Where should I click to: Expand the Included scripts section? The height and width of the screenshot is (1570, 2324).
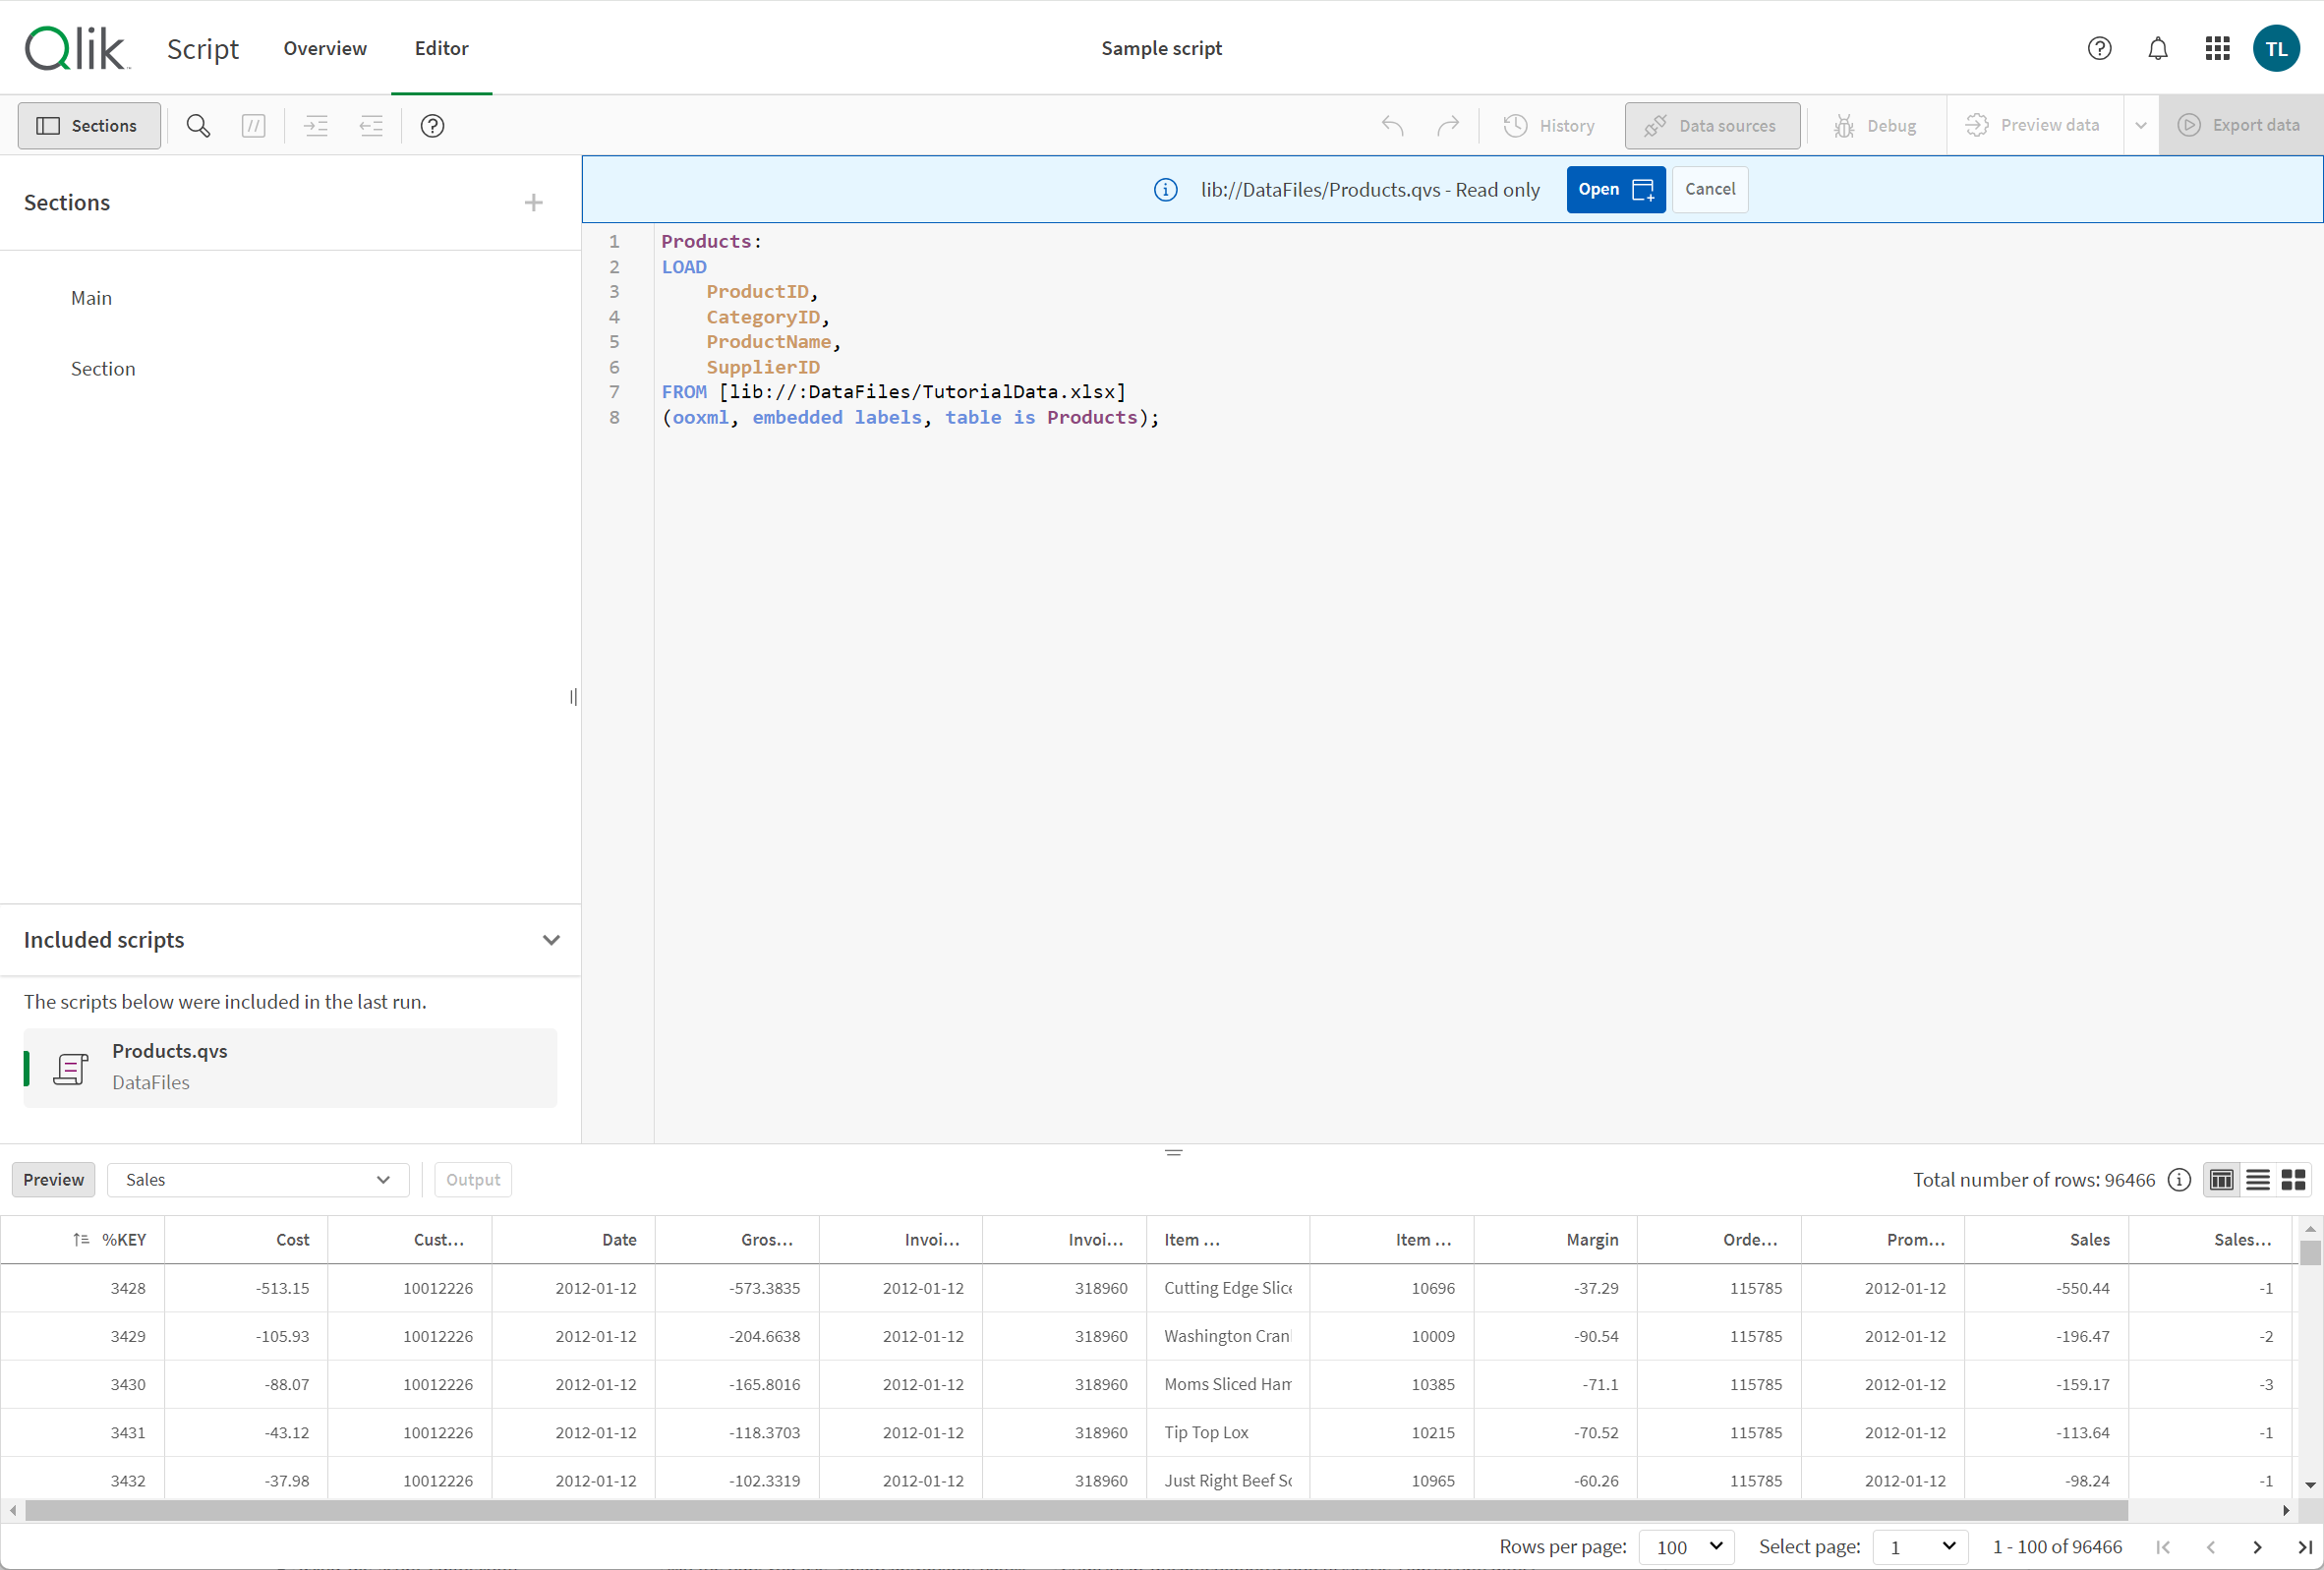click(x=550, y=939)
